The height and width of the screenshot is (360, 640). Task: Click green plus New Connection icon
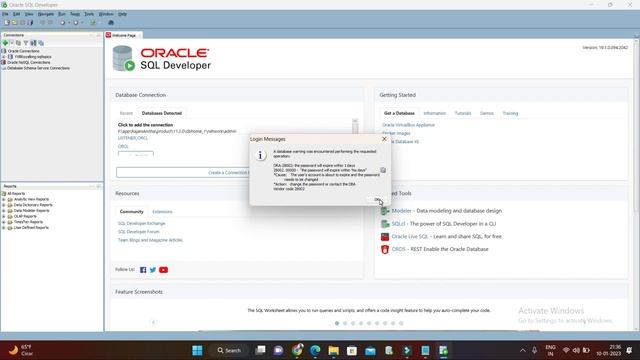[5, 43]
